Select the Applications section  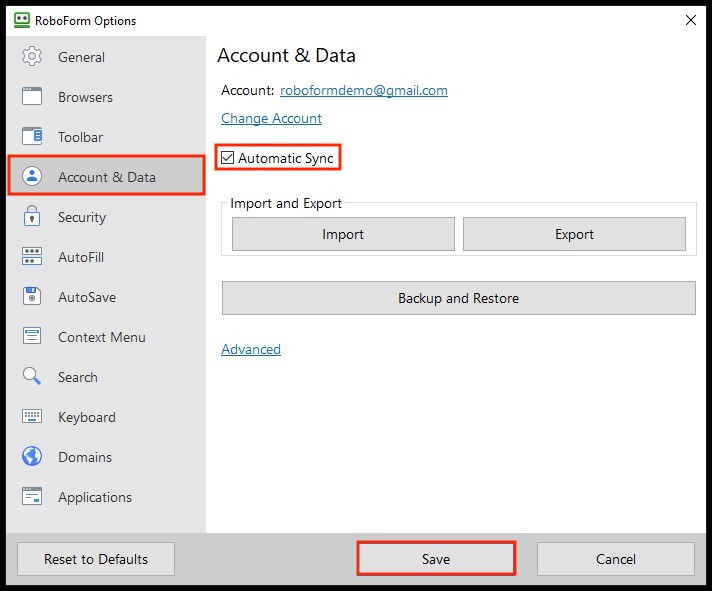106,496
